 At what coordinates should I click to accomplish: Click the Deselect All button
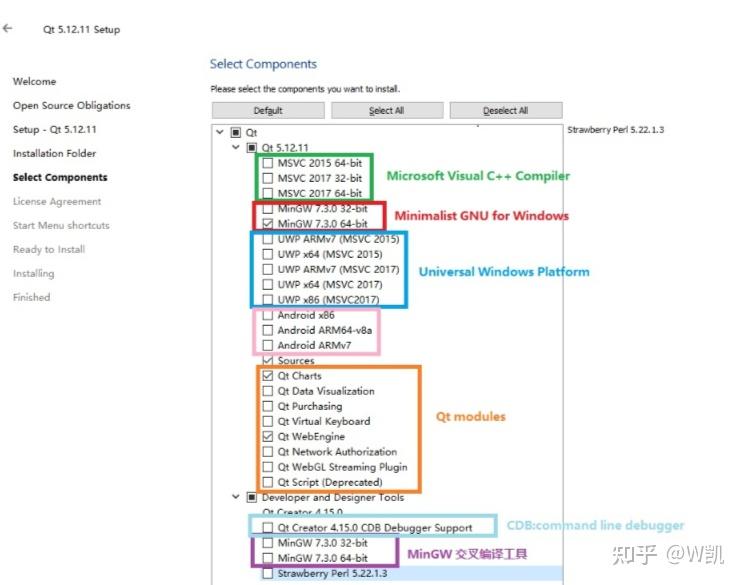click(506, 110)
